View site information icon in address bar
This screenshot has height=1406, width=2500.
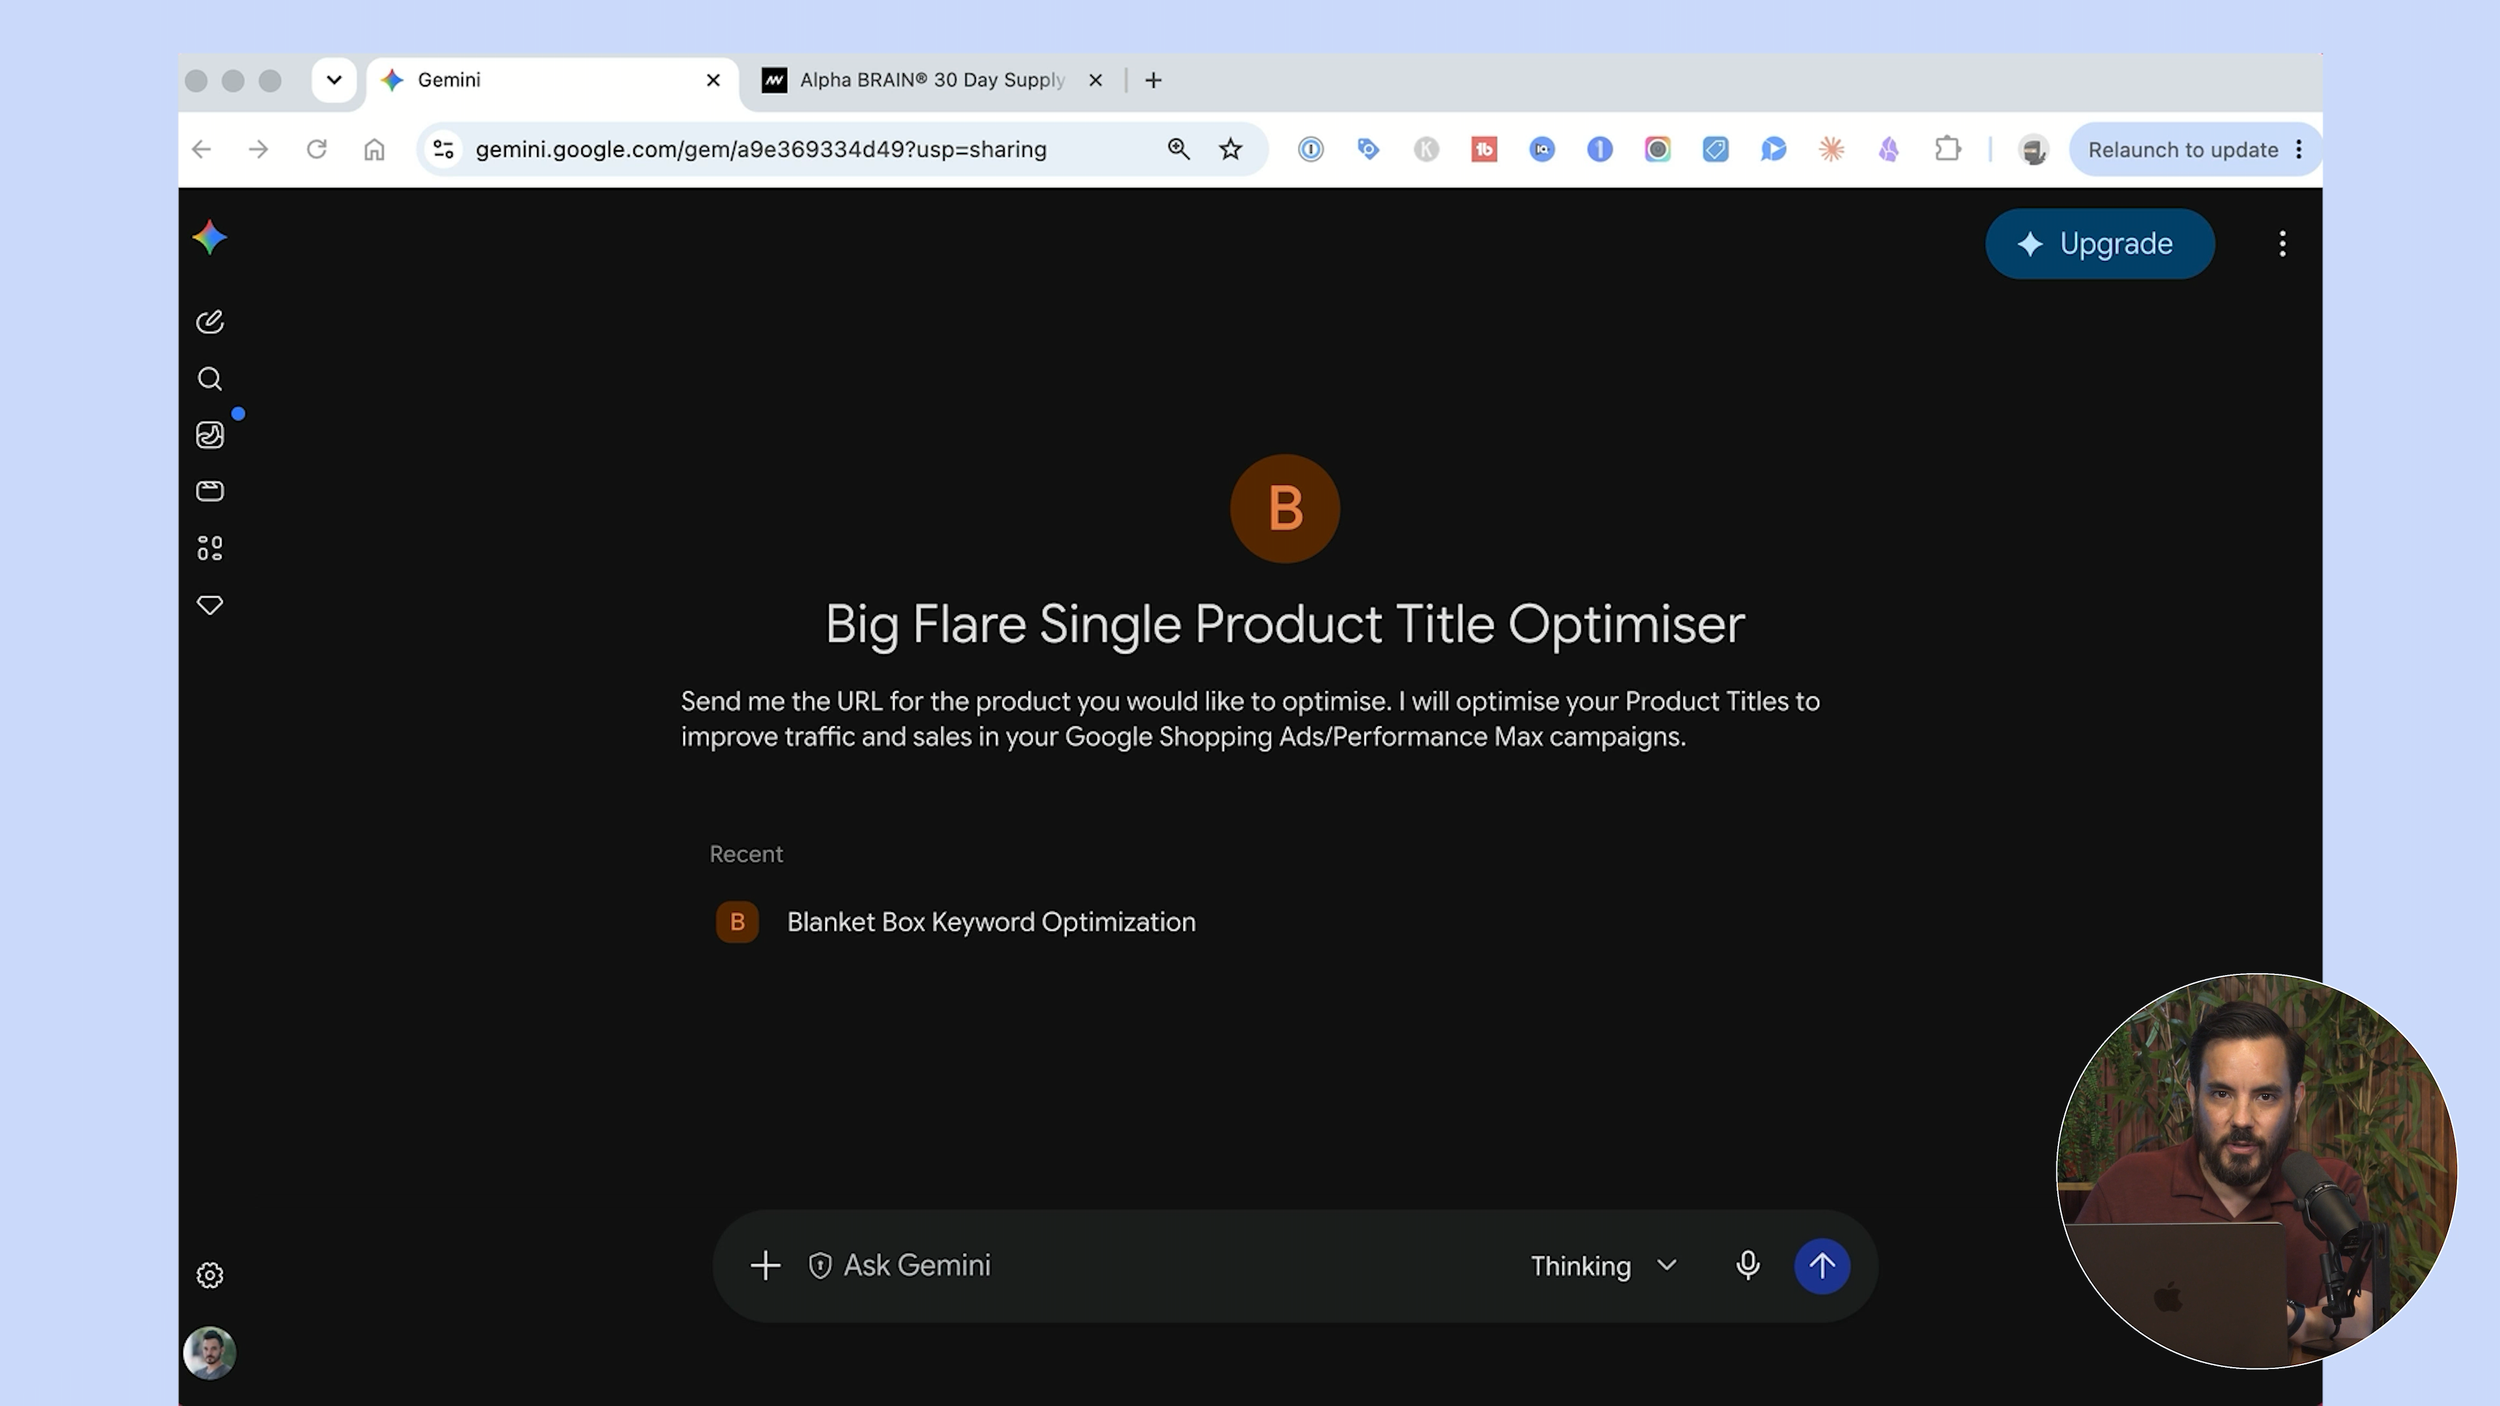[x=443, y=149]
